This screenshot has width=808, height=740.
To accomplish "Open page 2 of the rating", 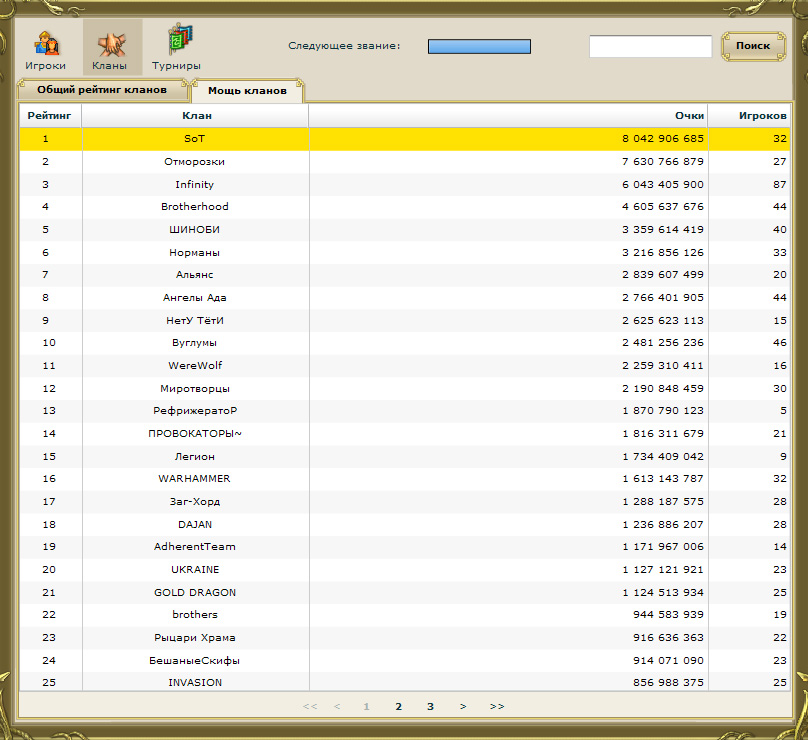I will (x=398, y=706).
